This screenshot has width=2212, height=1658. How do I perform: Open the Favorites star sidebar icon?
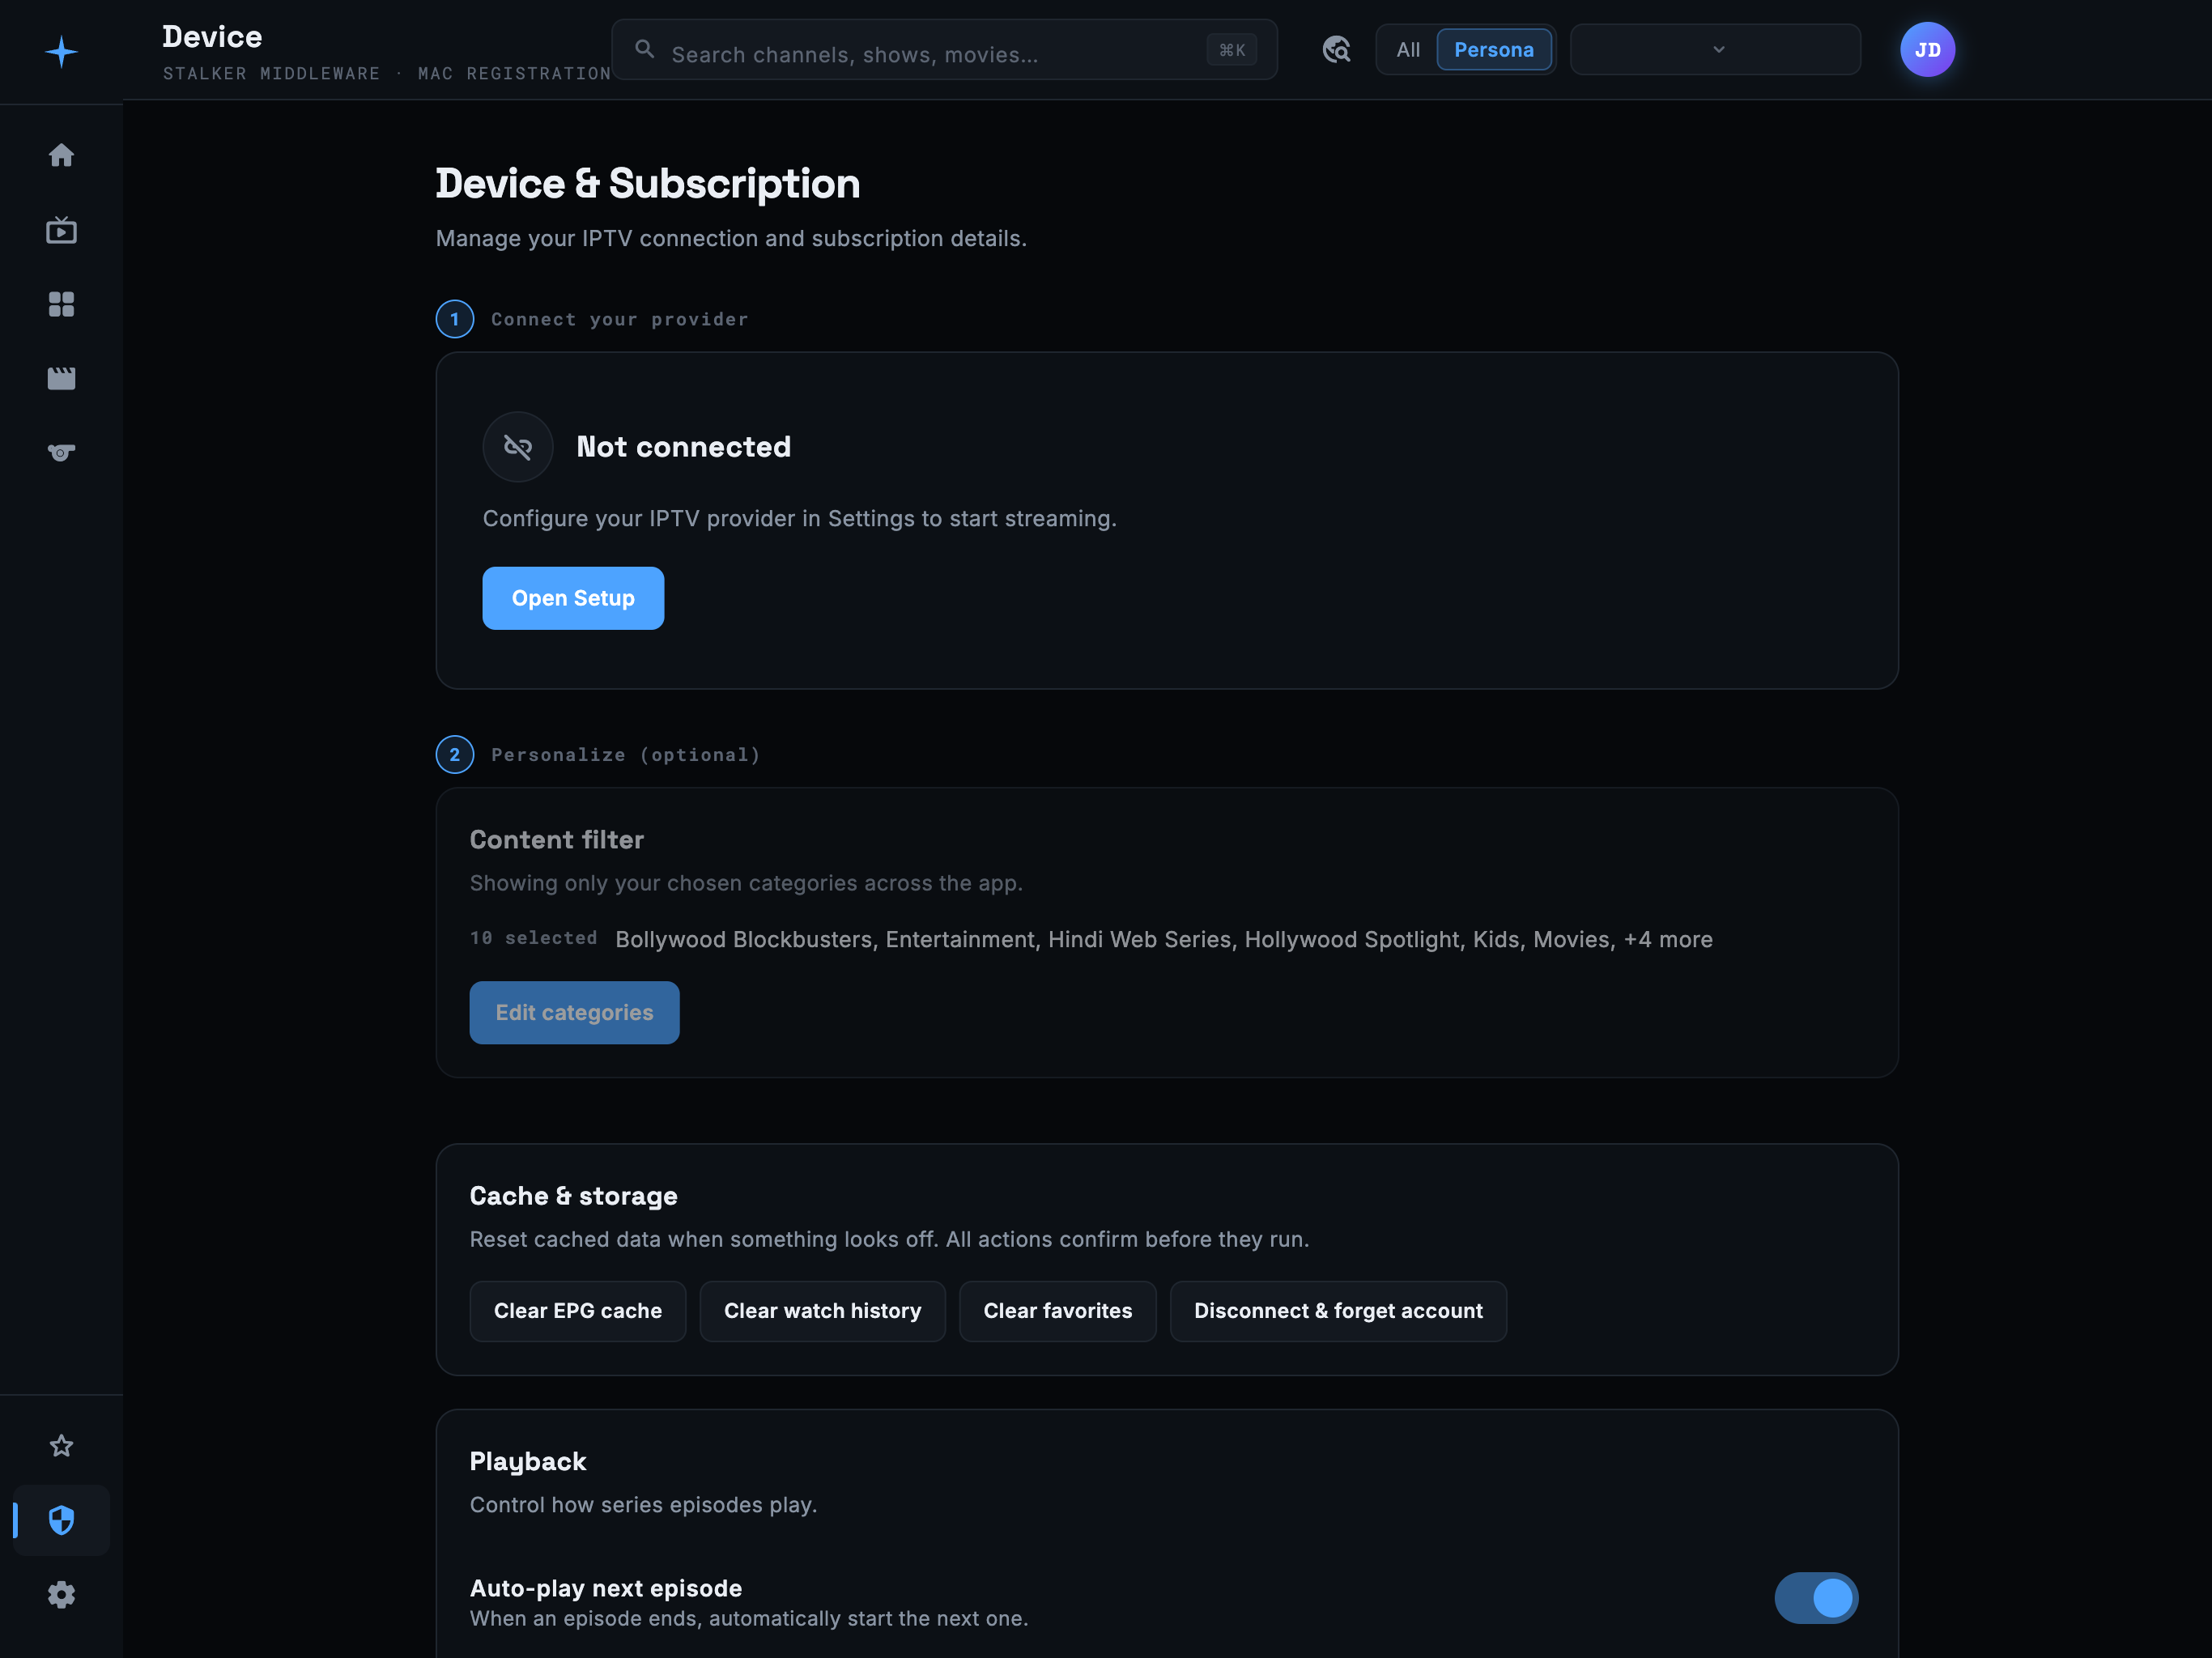tap(61, 1446)
